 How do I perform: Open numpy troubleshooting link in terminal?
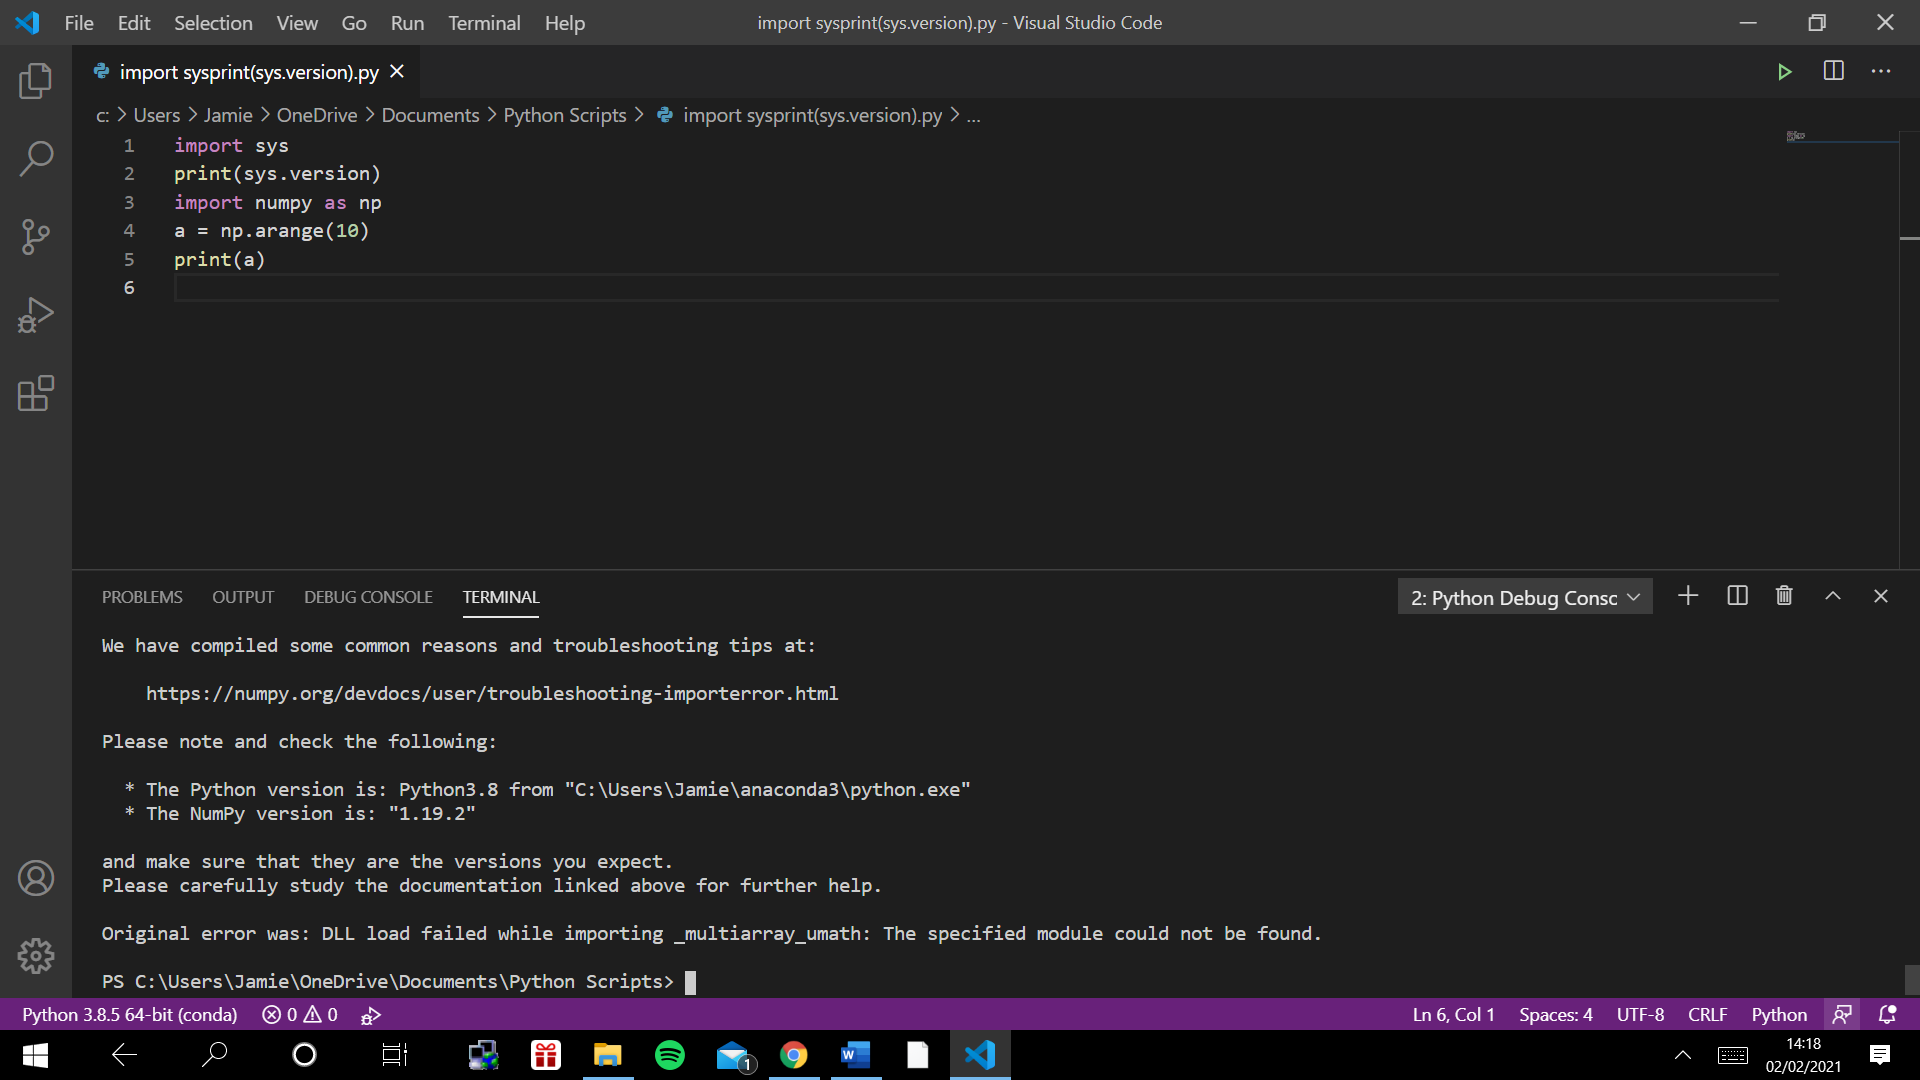[492, 693]
